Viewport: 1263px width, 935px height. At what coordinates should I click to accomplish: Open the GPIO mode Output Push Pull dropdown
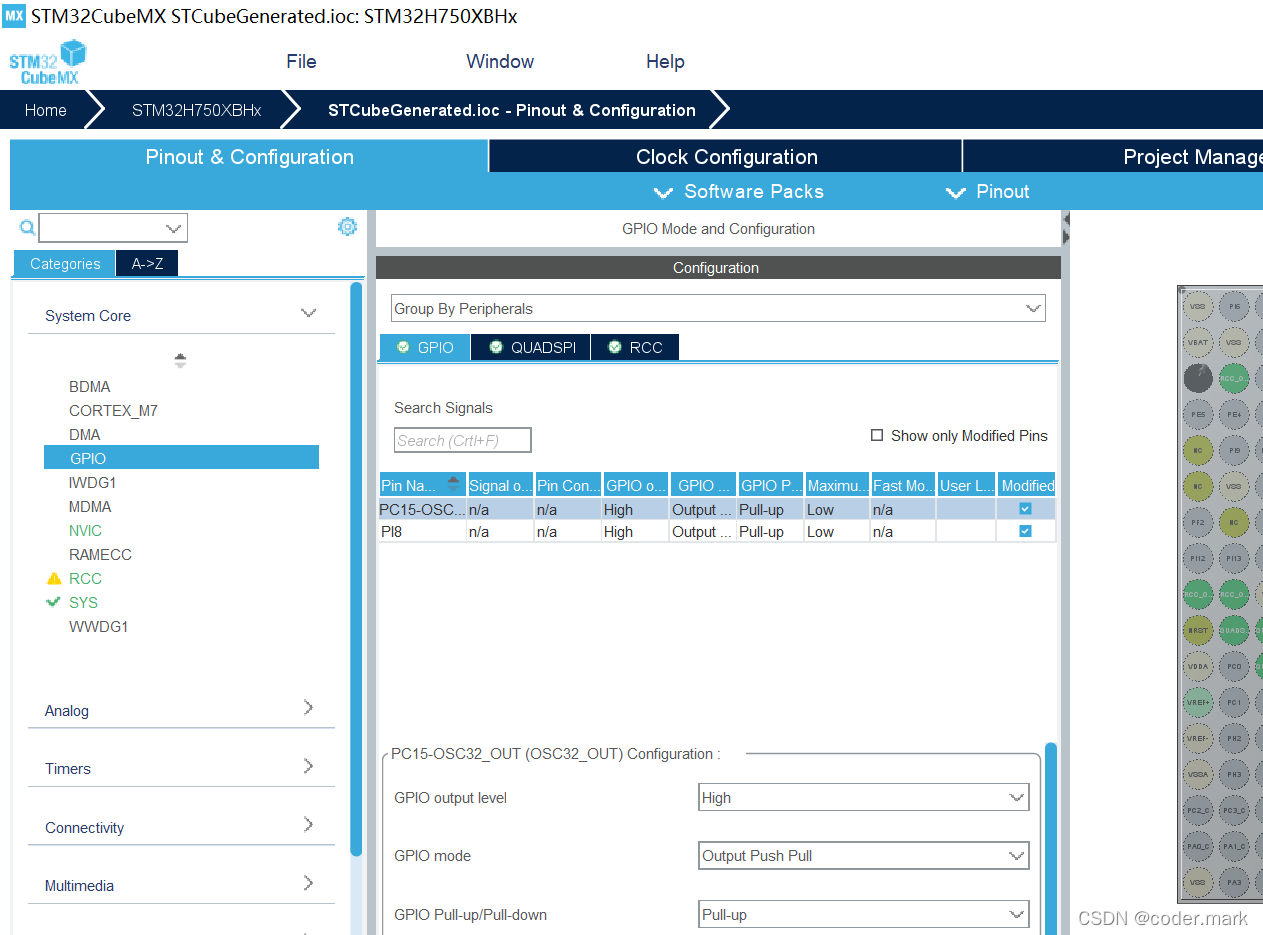click(x=864, y=856)
